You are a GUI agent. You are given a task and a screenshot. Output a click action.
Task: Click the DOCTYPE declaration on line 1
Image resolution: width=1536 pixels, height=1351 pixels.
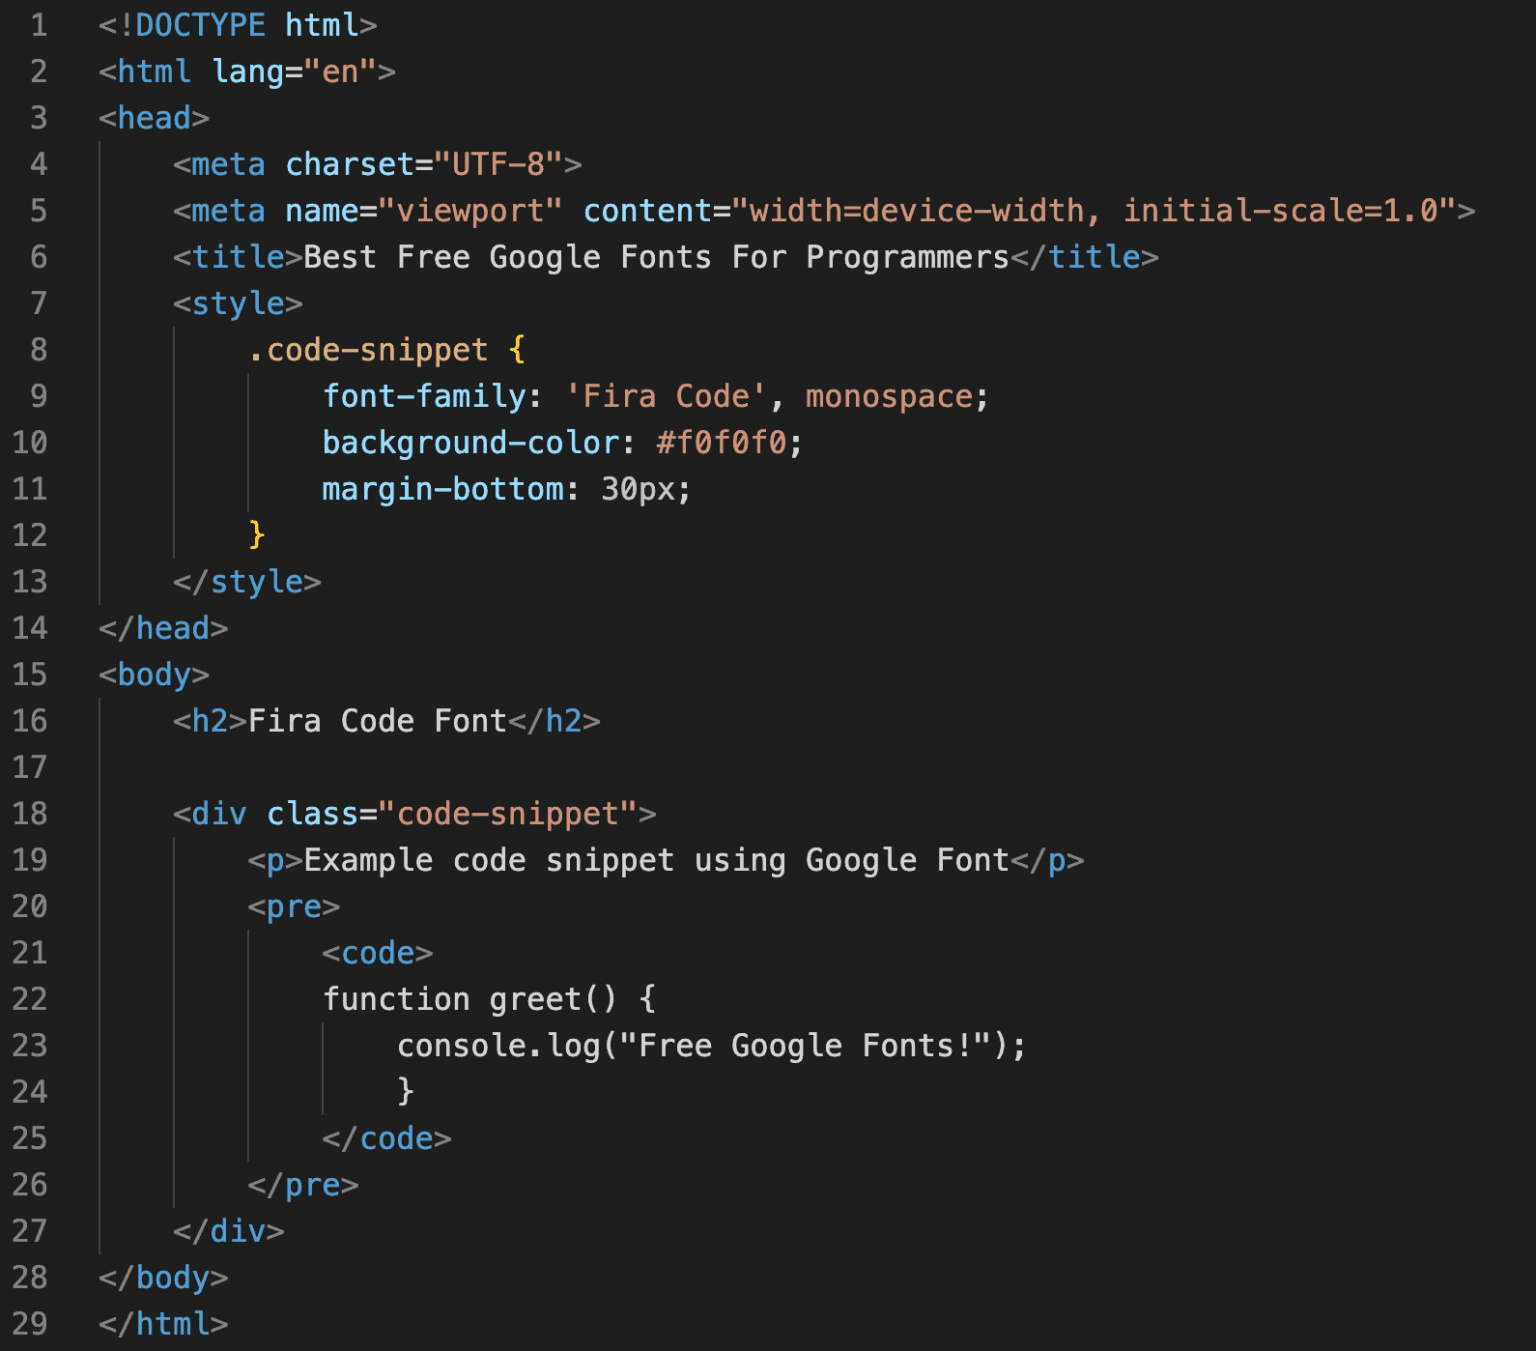pyautogui.click(x=237, y=24)
